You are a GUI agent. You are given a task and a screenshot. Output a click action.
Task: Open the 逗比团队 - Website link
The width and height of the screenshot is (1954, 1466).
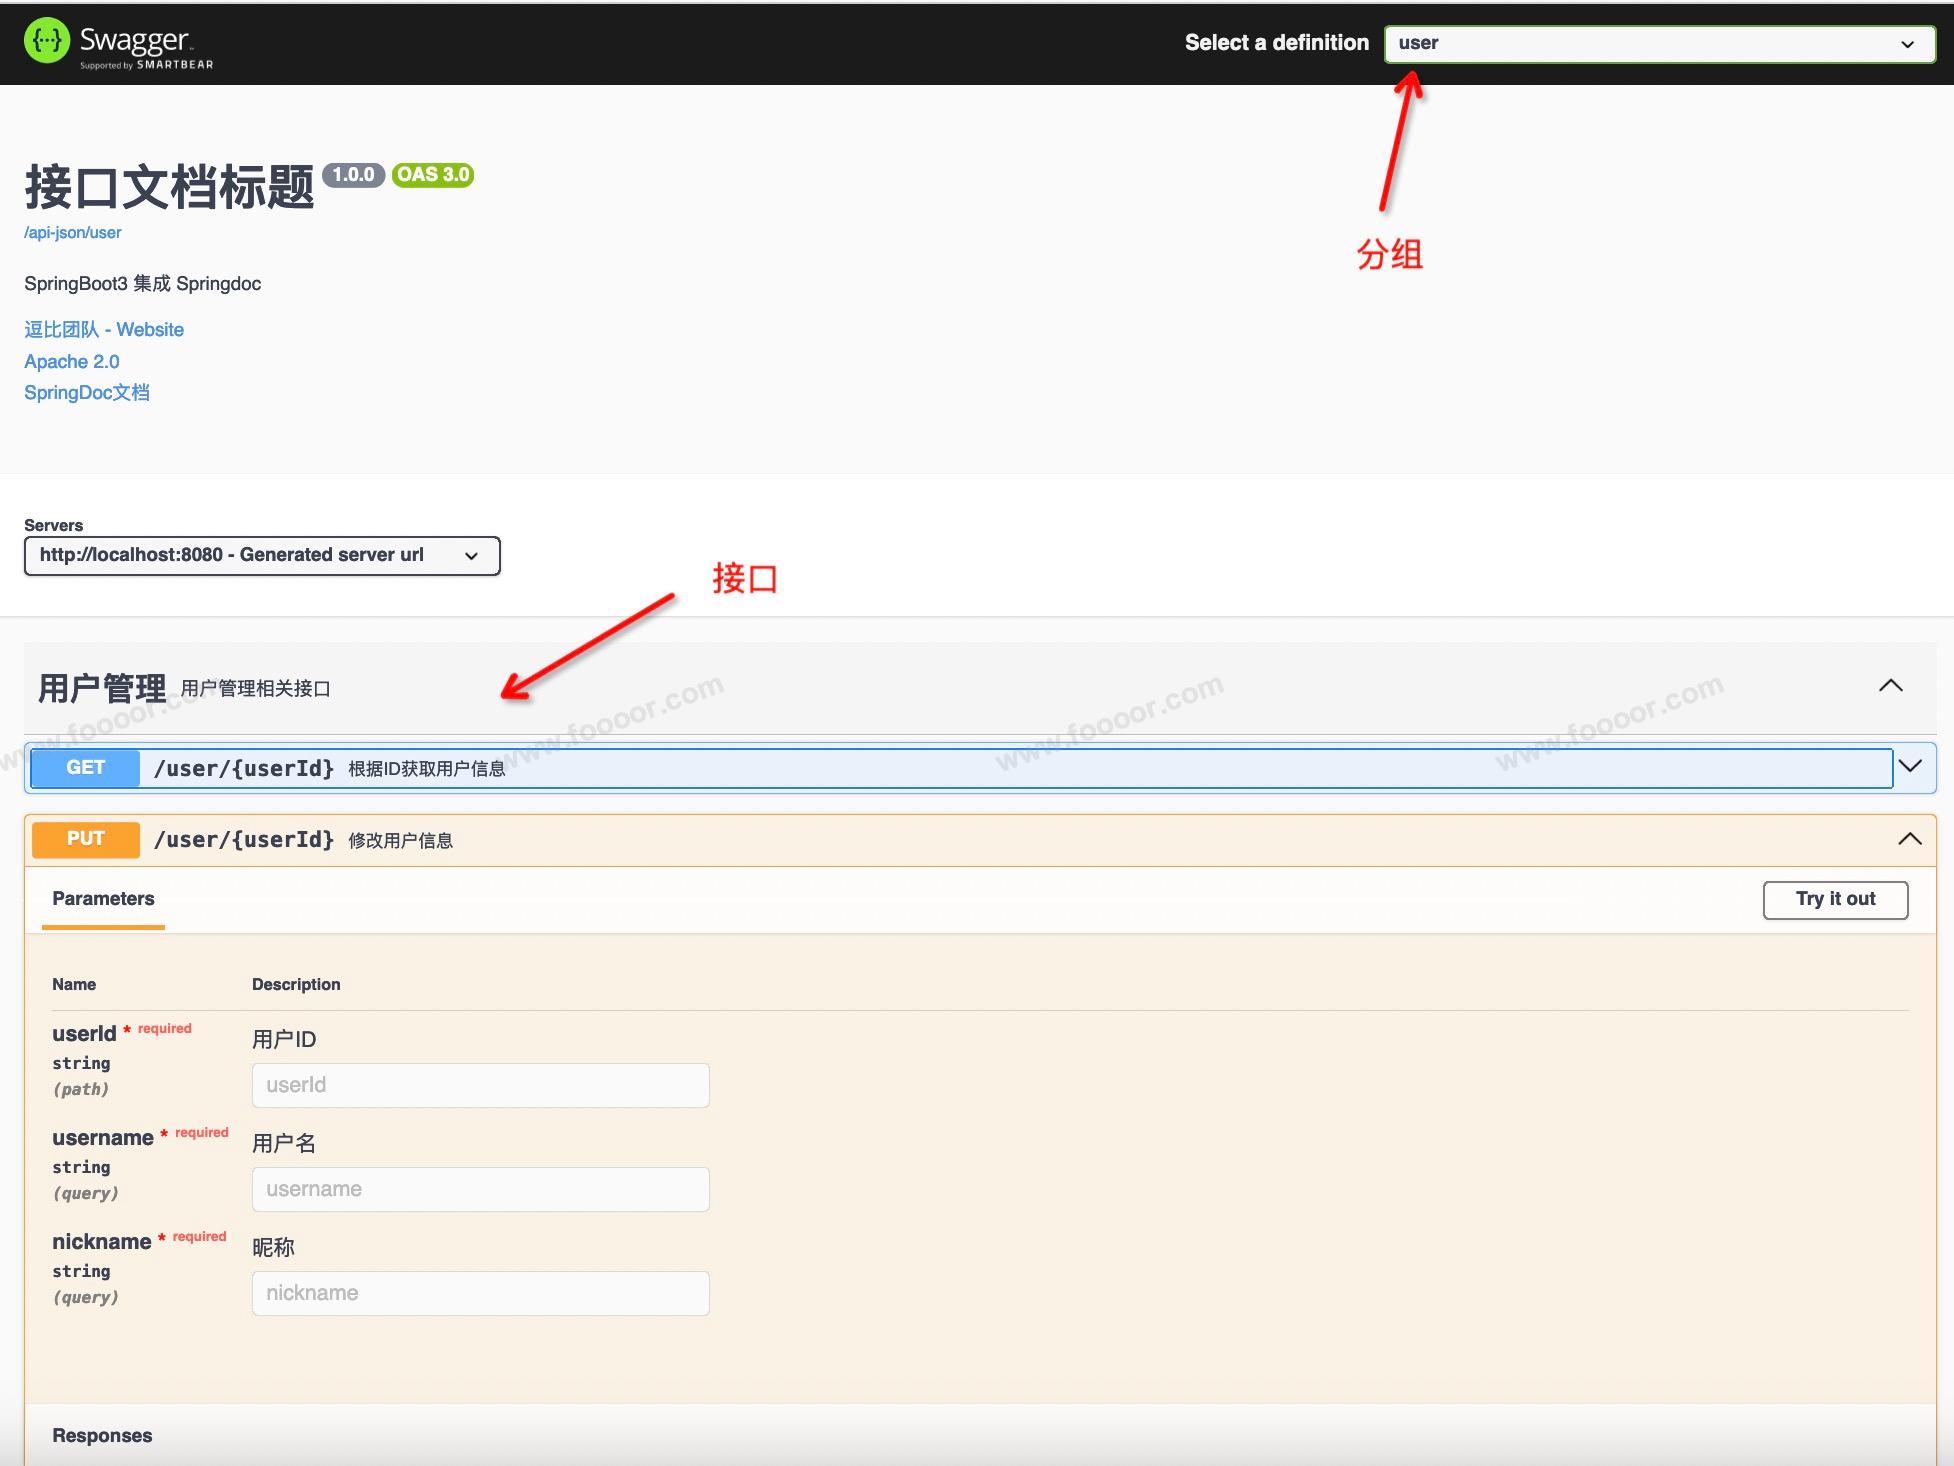[104, 330]
